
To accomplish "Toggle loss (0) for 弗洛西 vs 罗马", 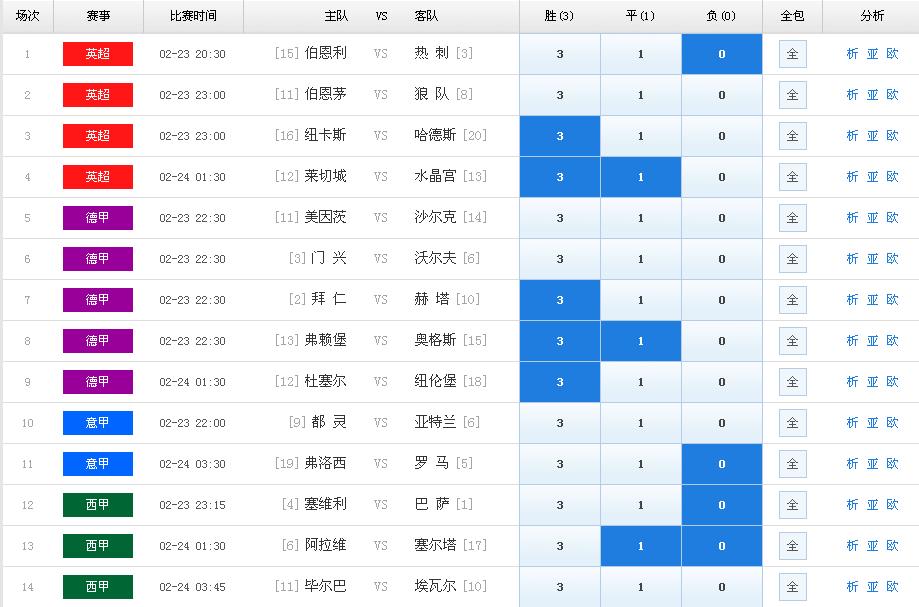I will (x=721, y=464).
